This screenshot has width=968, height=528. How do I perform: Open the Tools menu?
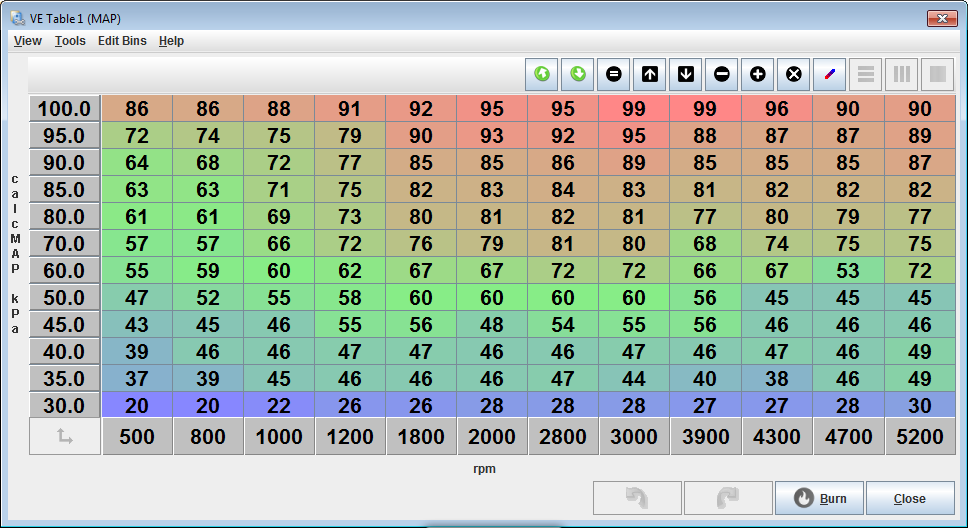[70, 41]
